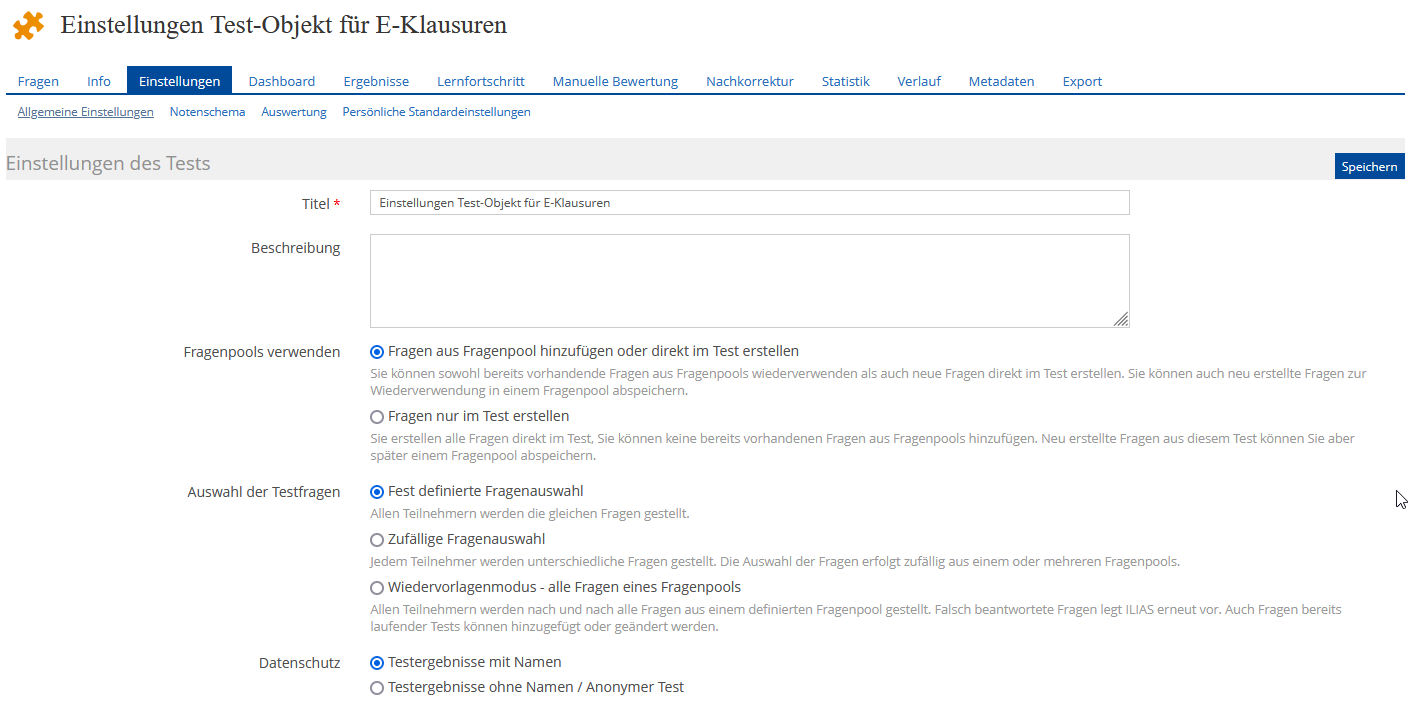Open the Export tab

[x=1082, y=81]
